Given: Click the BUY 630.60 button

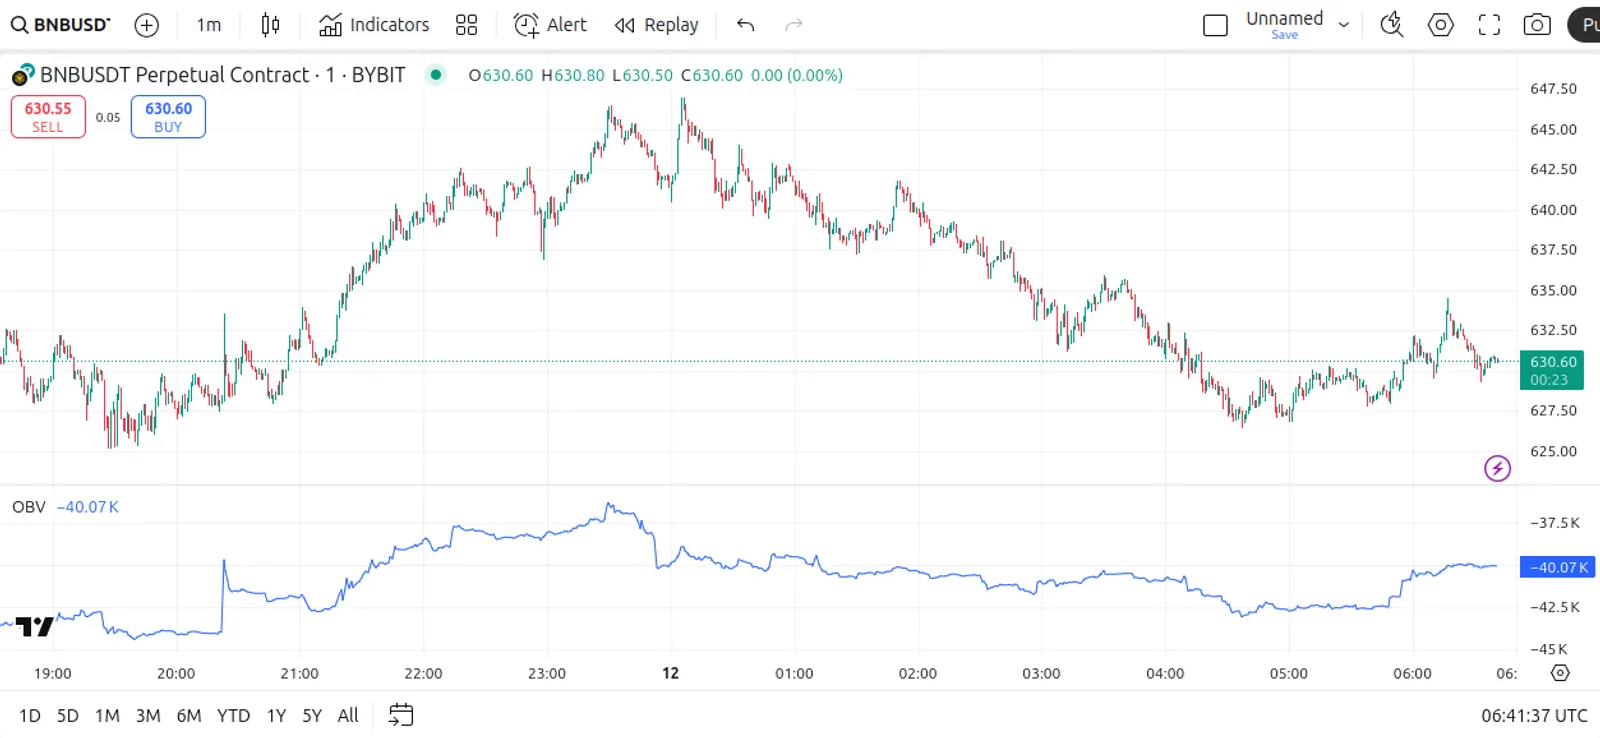Looking at the screenshot, I should [168, 117].
